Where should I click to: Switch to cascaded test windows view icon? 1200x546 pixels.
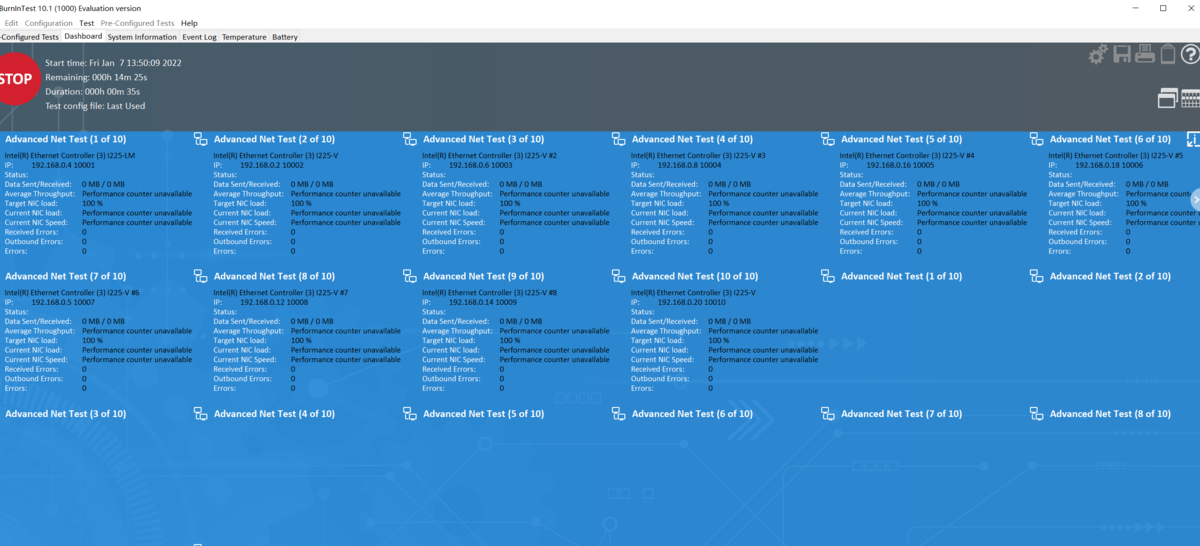(x=1168, y=98)
